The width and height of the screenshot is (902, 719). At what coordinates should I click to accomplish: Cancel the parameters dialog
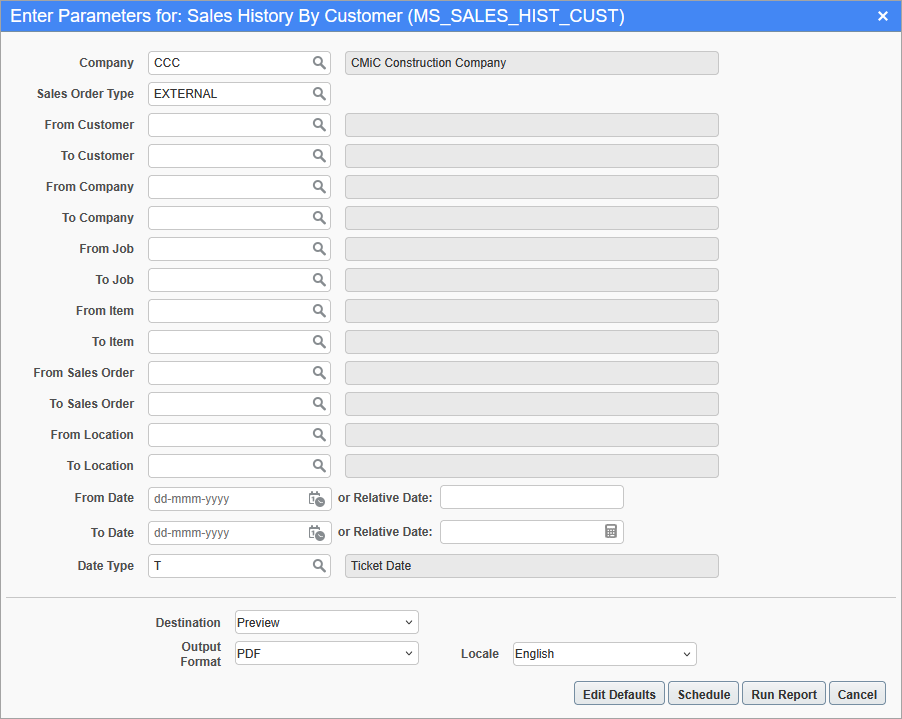pos(857,694)
